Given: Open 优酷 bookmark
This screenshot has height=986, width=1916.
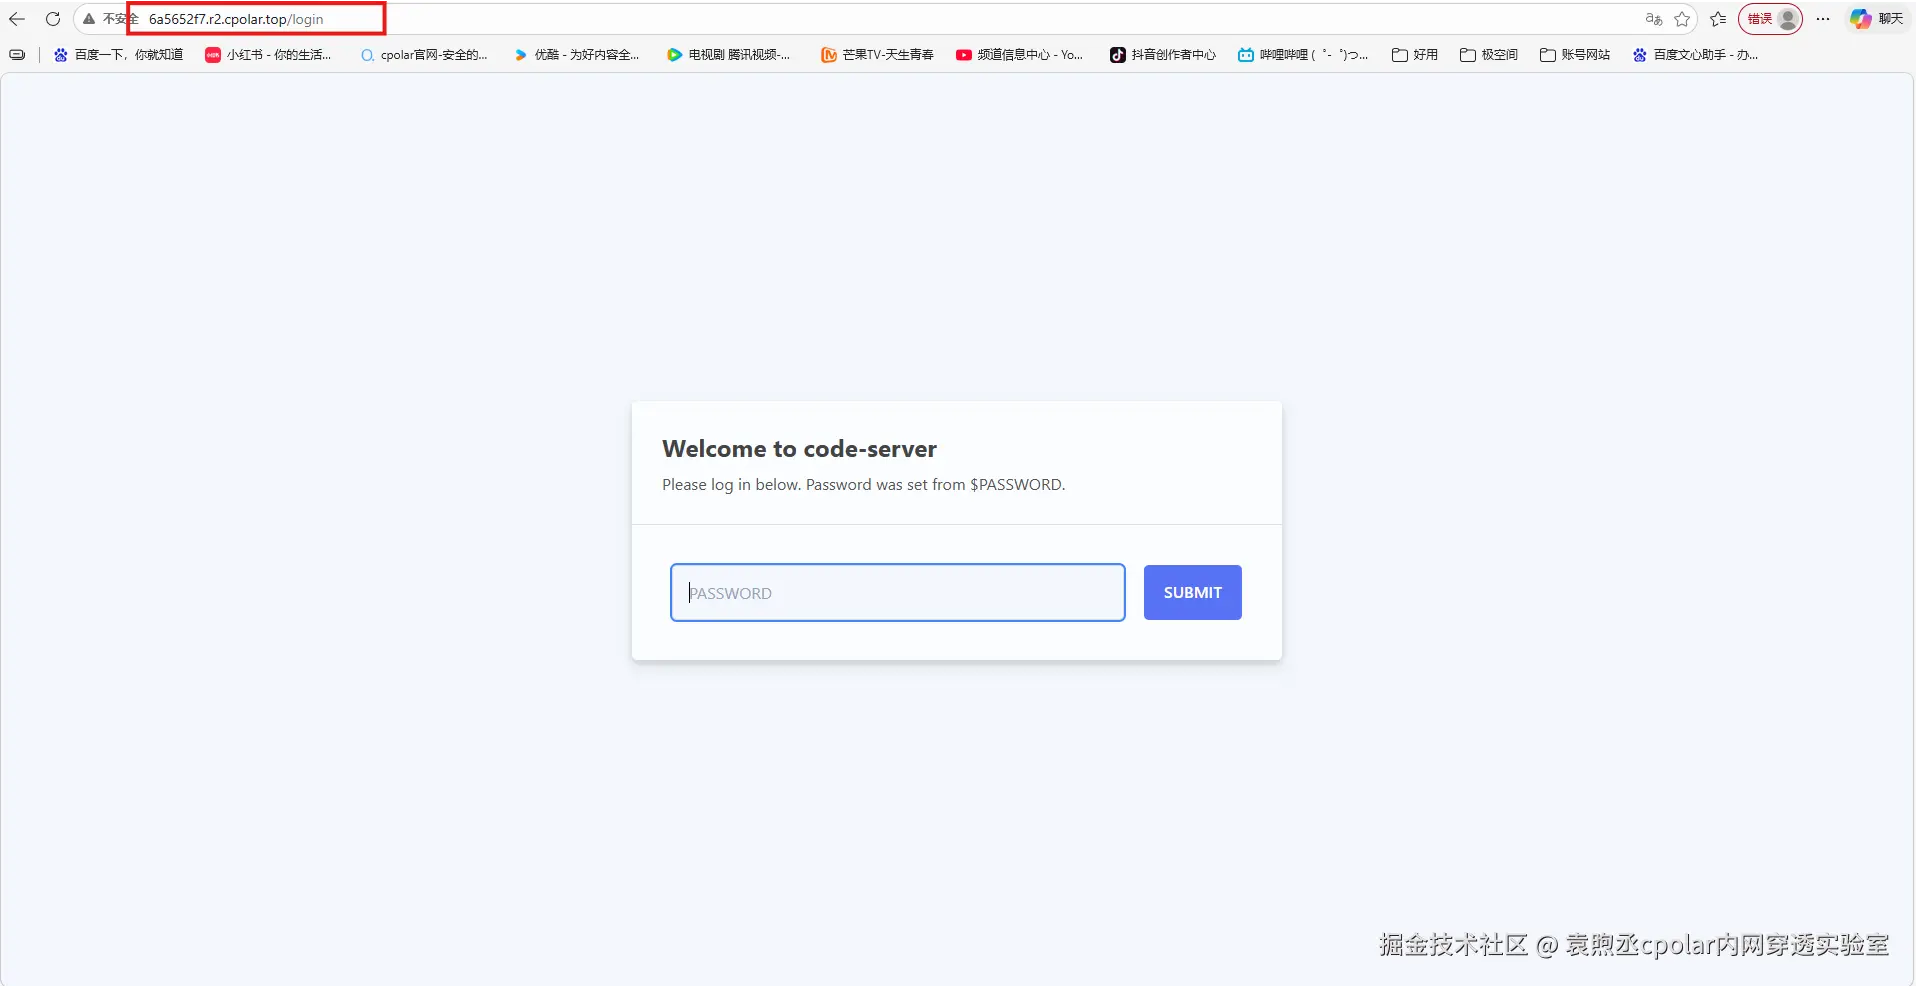Looking at the screenshot, I should click(x=576, y=55).
